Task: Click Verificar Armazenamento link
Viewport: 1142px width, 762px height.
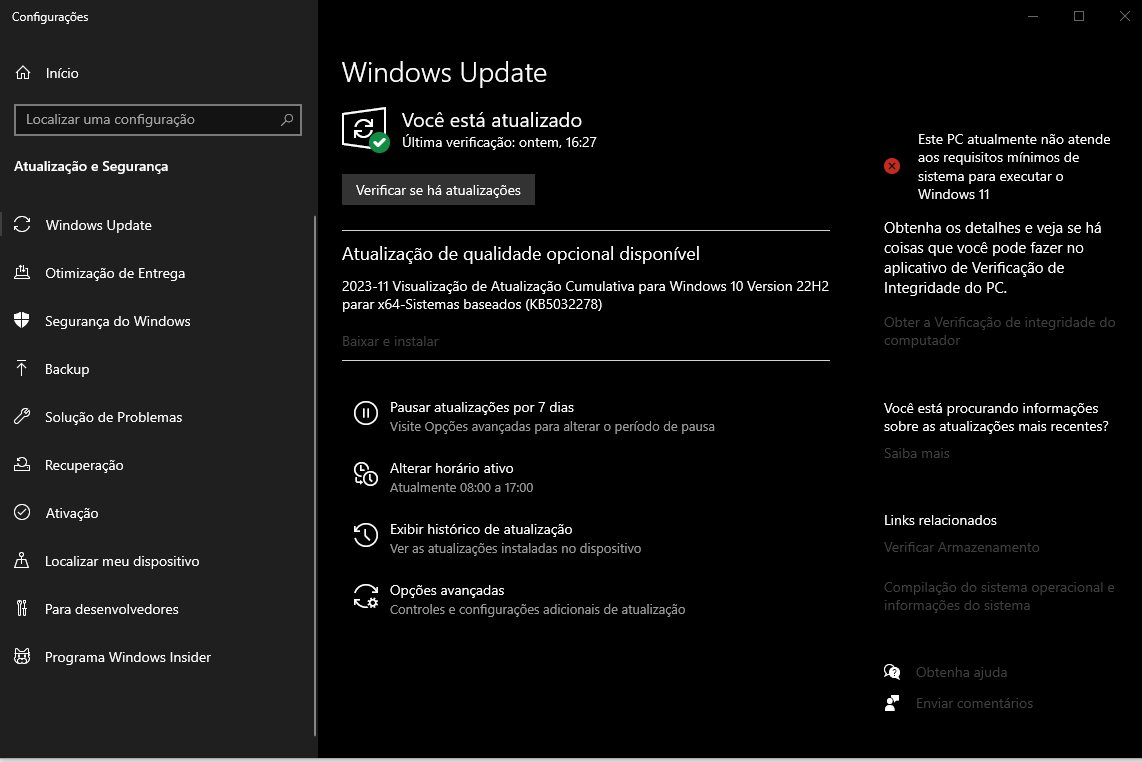Action: [x=961, y=547]
